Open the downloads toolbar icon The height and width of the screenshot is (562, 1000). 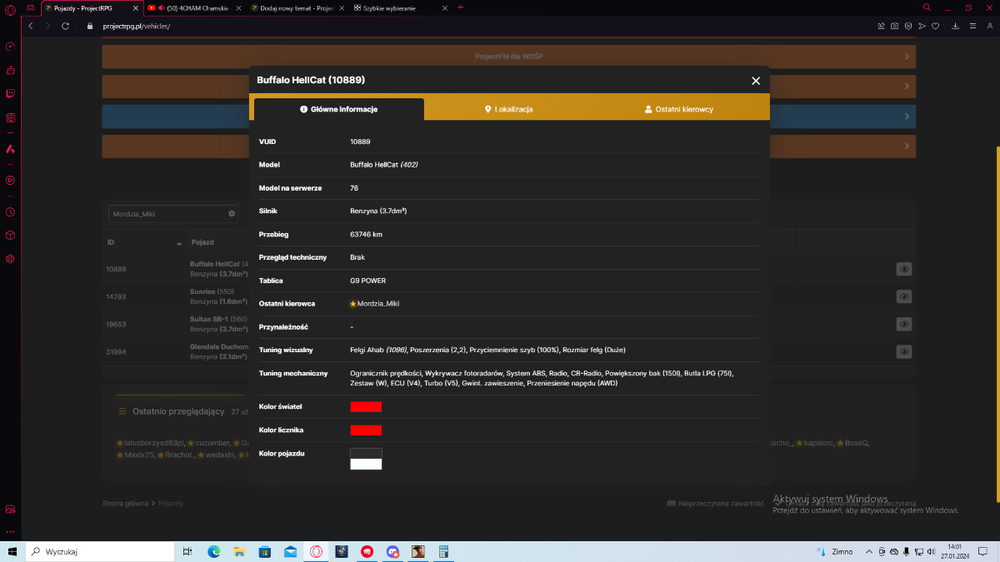955,26
